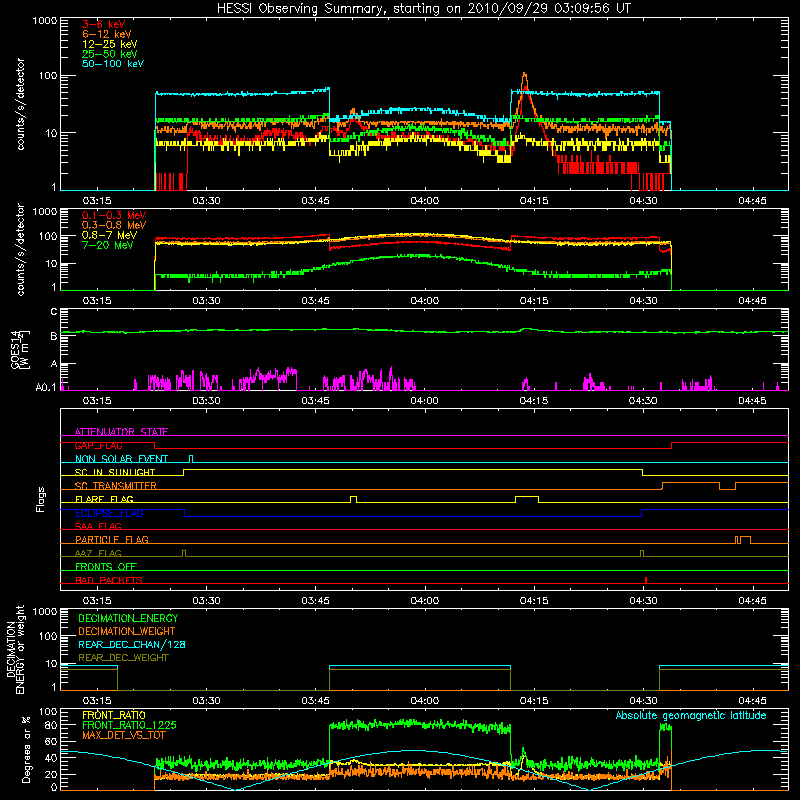
Task: Select the GAP_FLAG label
Action: 99,445
